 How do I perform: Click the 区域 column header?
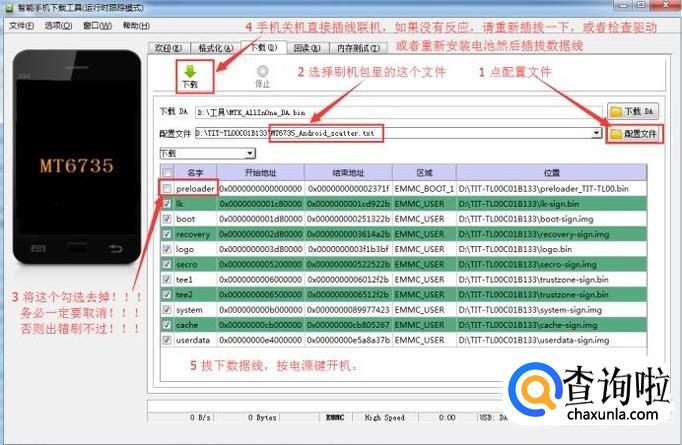[425, 172]
